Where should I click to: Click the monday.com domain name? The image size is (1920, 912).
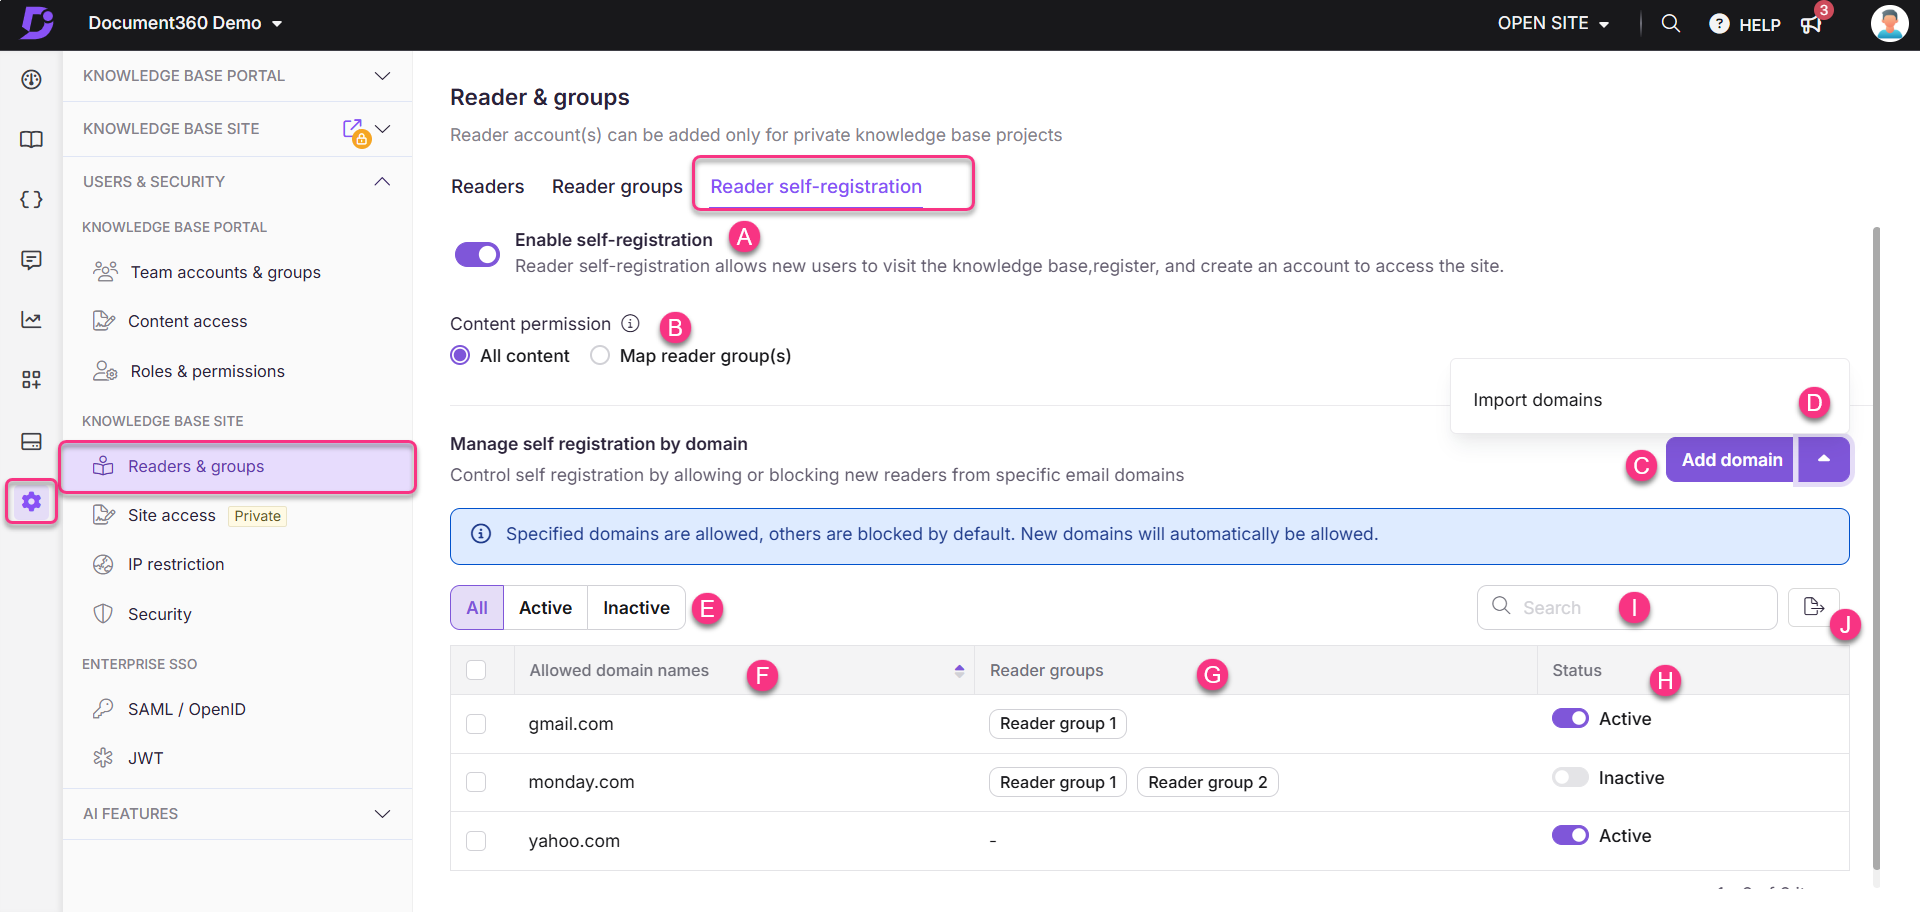tap(581, 782)
